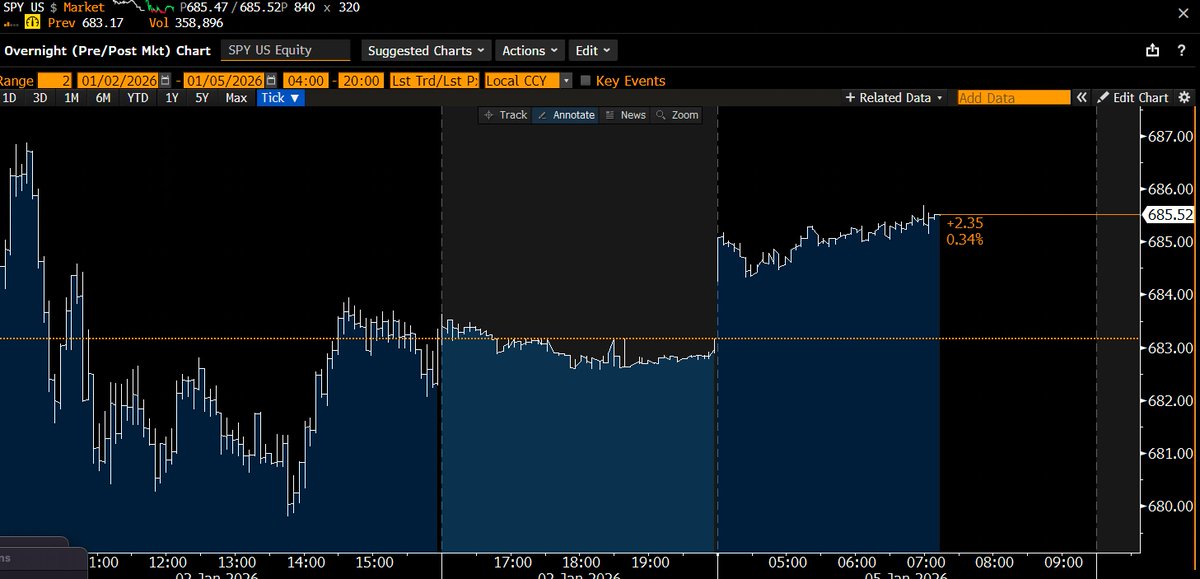Select the 1D range tab
Image resolution: width=1200 pixels, height=579 pixels.
point(10,98)
